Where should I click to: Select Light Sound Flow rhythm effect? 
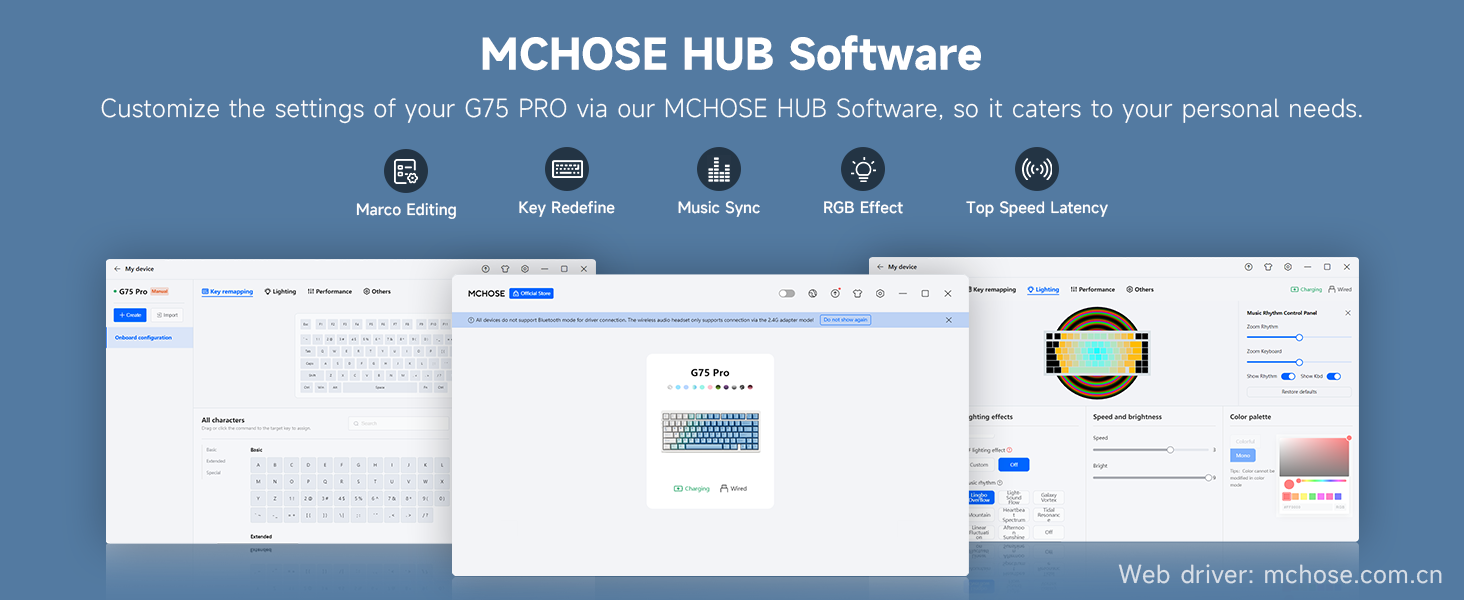coord(1014,497)
